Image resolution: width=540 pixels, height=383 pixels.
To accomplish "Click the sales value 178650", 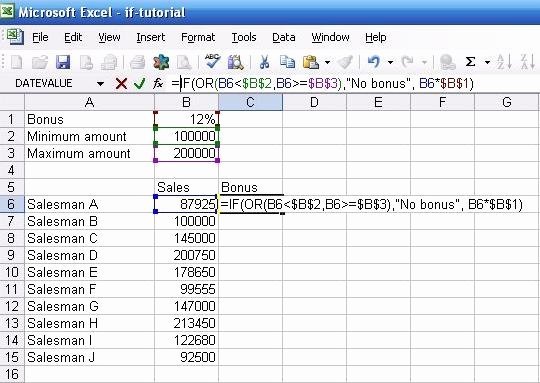I will click(x=186, y=272).
